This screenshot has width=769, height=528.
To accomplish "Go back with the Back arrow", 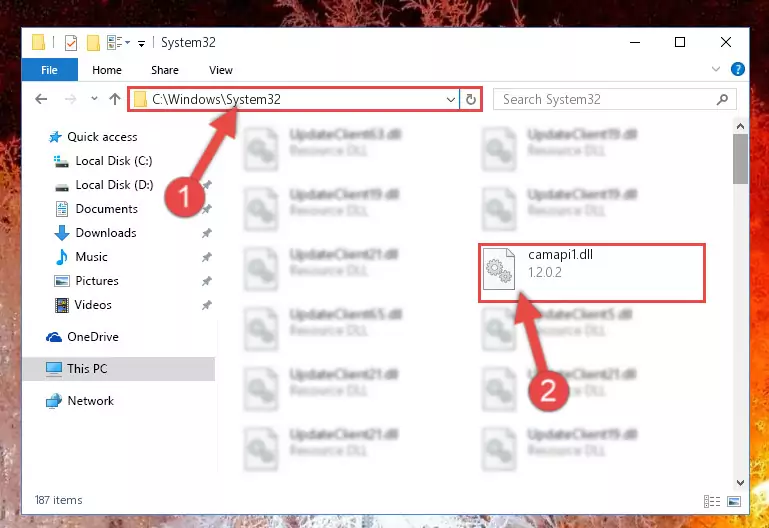I will coord(41,99).
